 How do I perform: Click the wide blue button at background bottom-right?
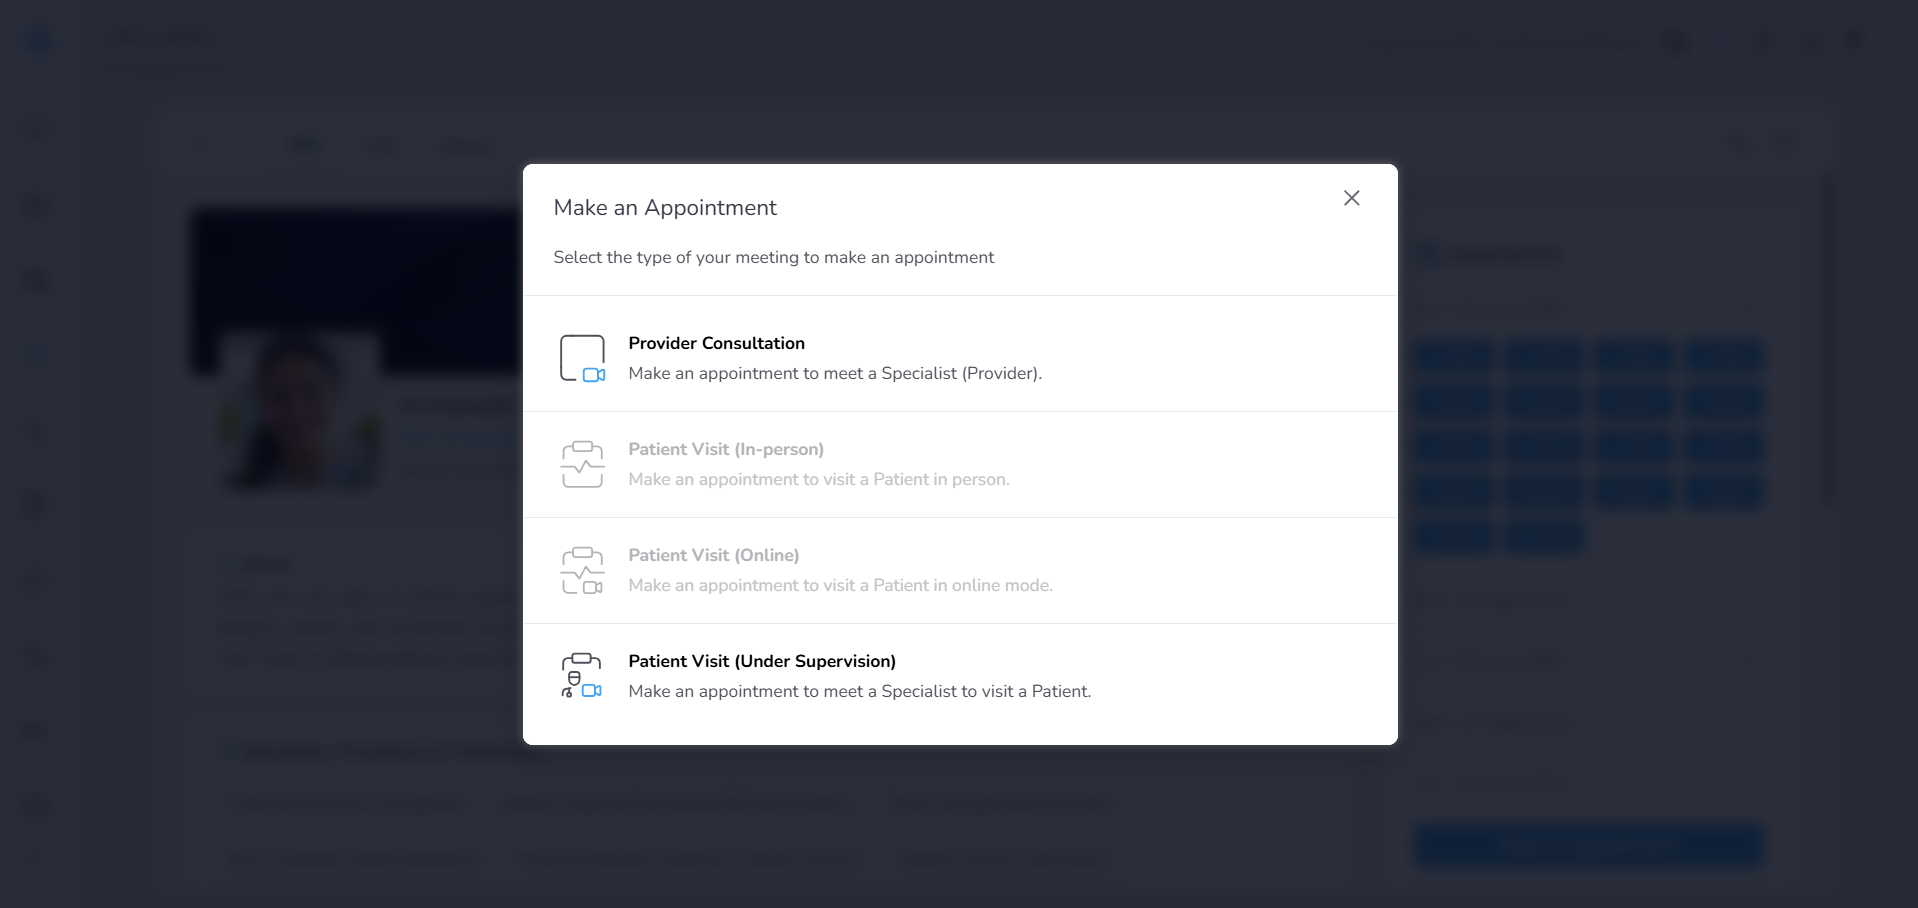(x=1589, y=846)
